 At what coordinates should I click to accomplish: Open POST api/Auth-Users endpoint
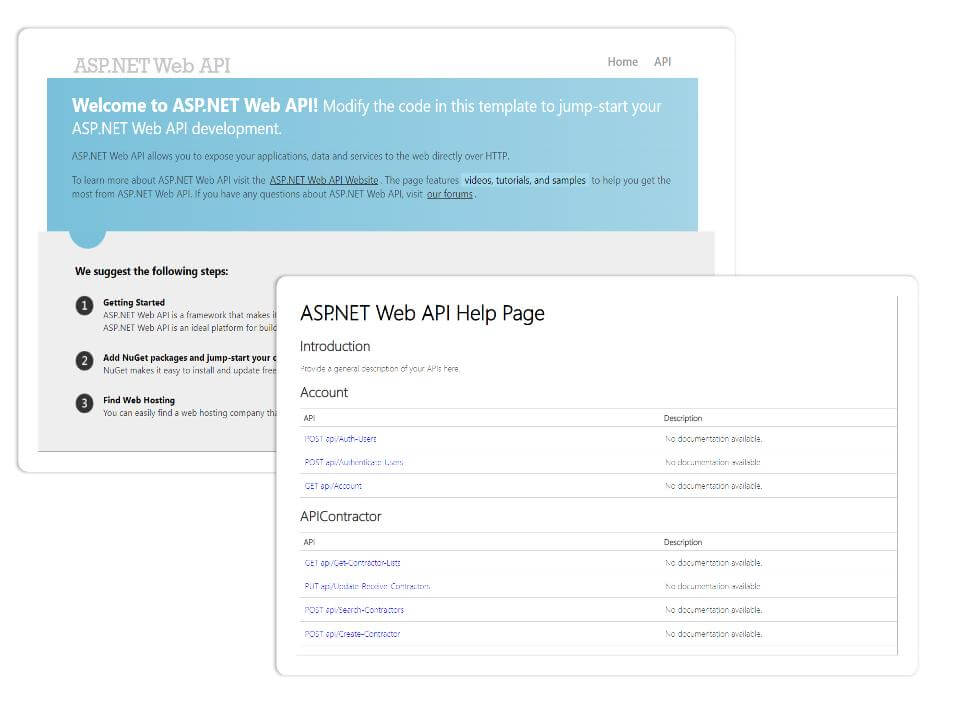[x=340, y=439]
